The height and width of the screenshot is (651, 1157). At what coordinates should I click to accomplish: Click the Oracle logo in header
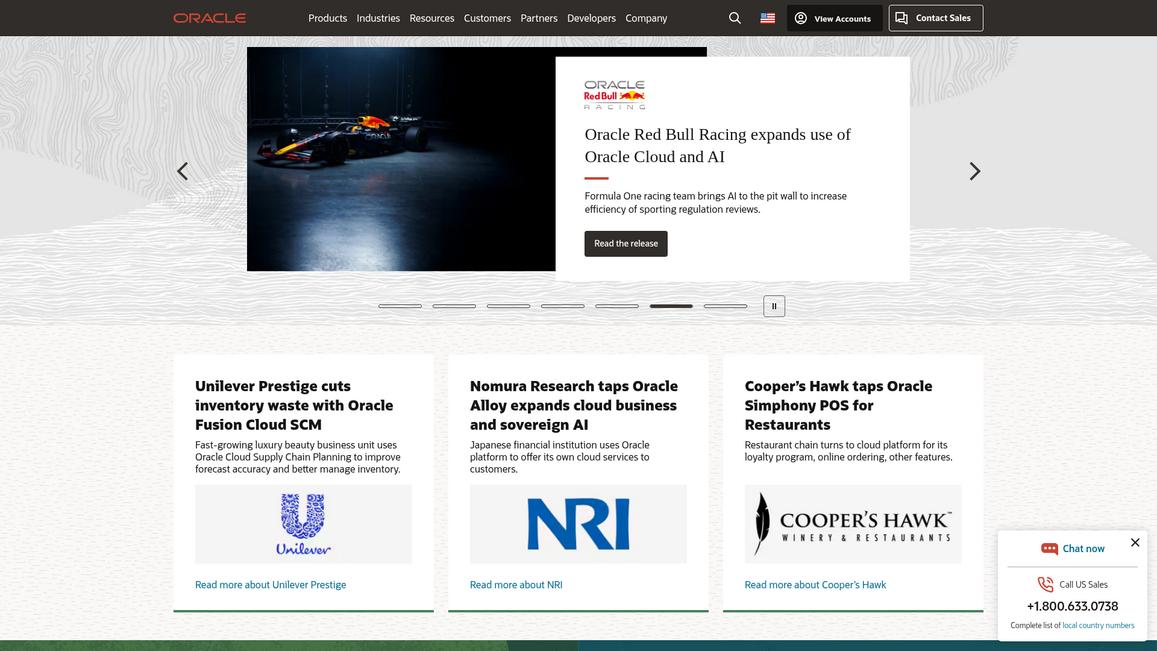point(210,18)
